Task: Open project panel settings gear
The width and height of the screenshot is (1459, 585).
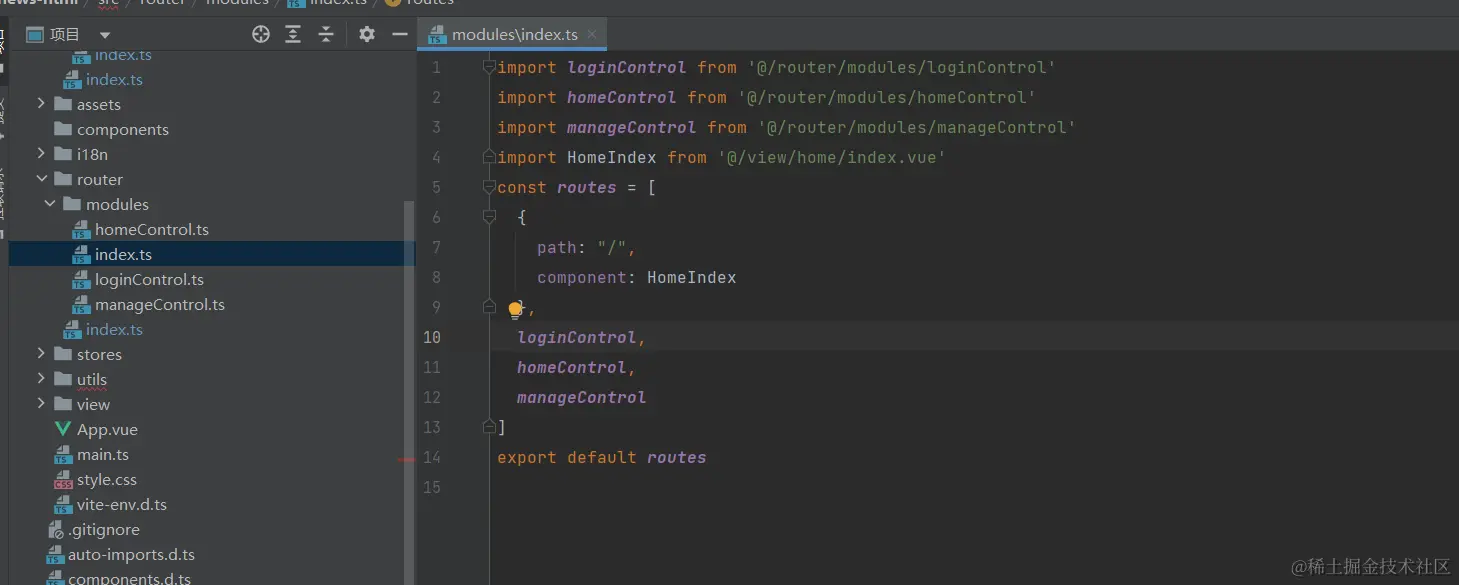Action: [x=367, y=34]
